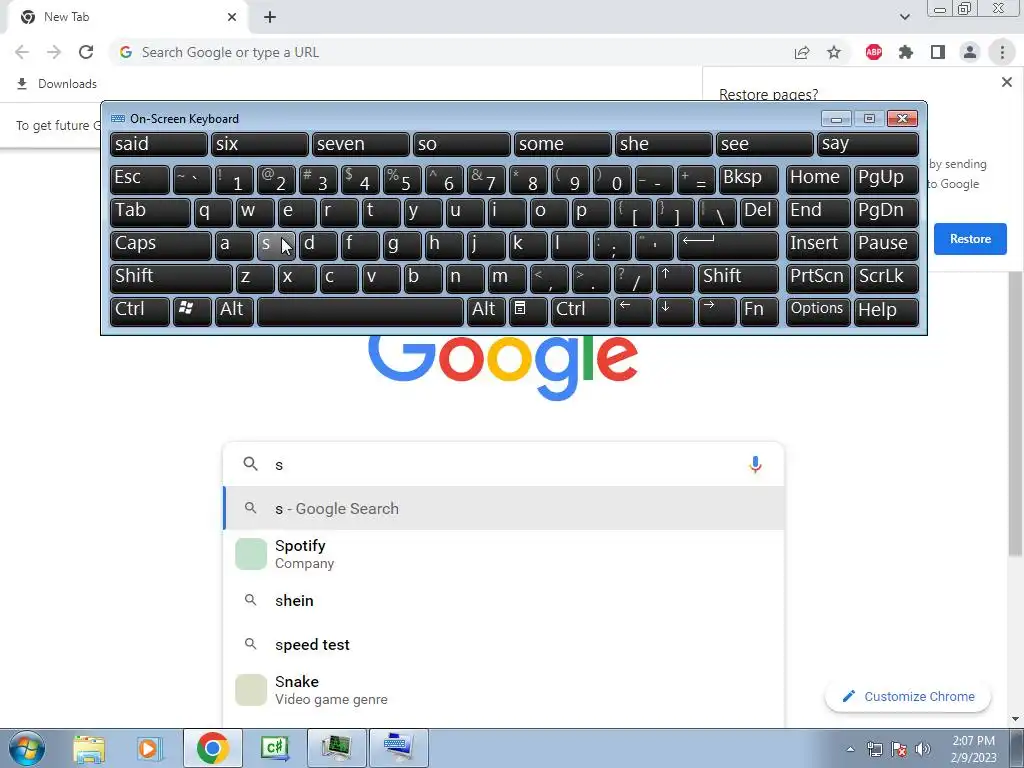Screen dimensions: 1024x768
Task: Click the up arrow key on keyboard
Action: point(675,278)
